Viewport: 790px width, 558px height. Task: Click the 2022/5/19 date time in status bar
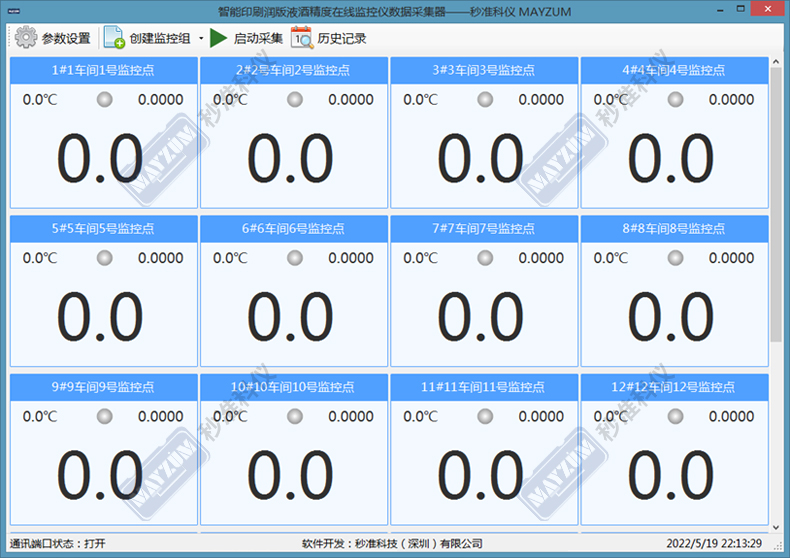(714, 544)
